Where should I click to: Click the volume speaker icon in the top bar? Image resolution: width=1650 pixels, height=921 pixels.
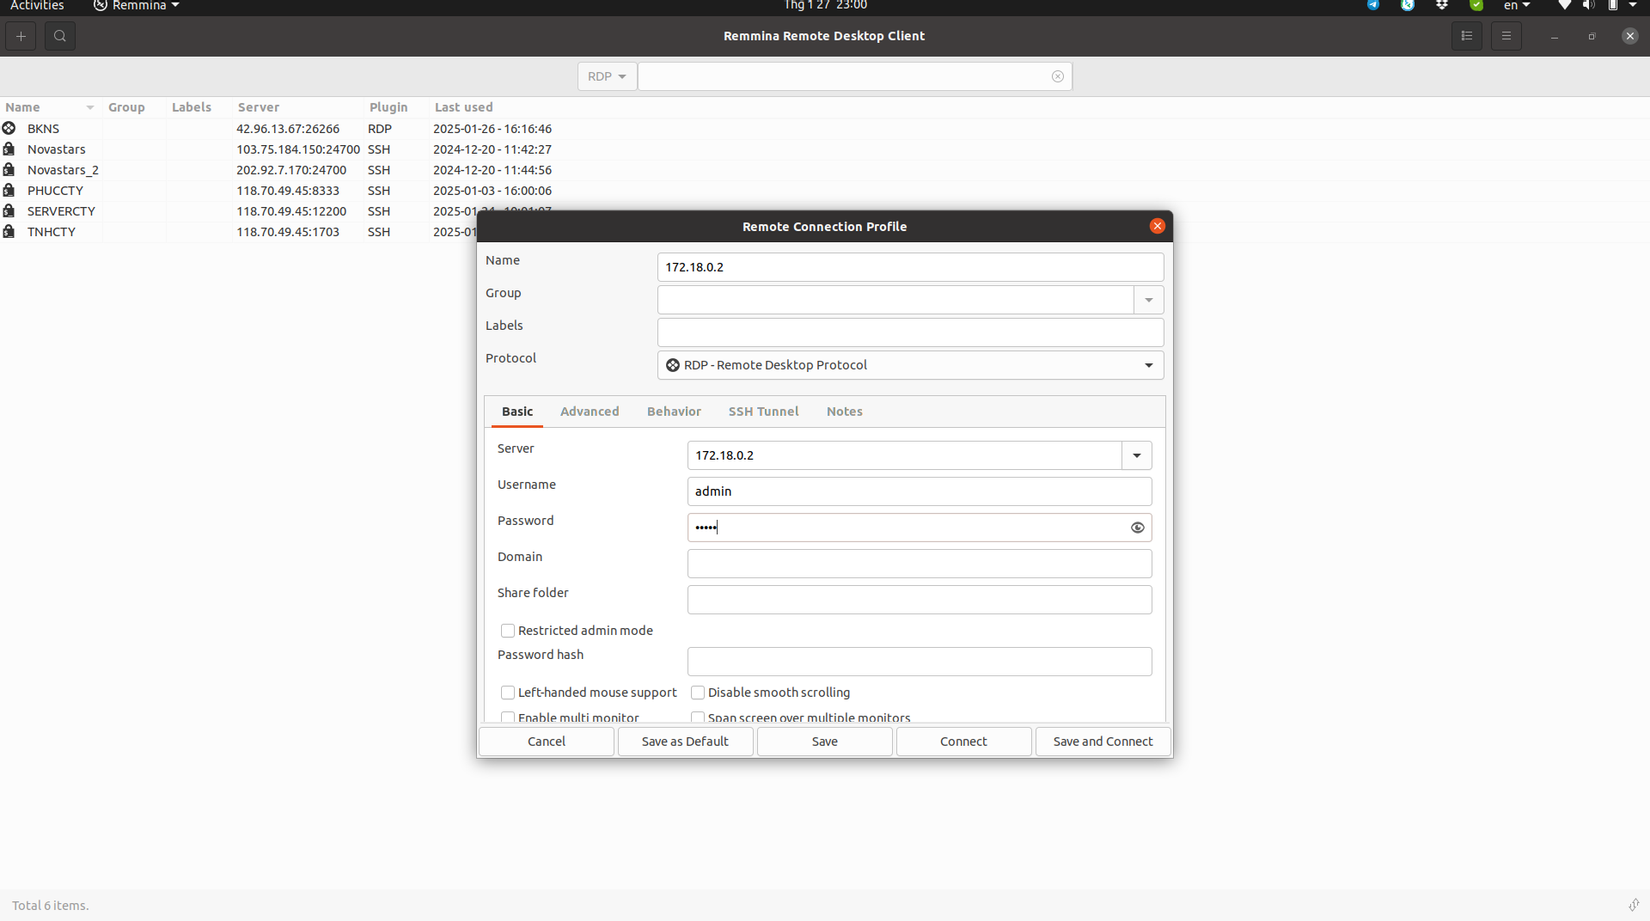click(1589, 5)
